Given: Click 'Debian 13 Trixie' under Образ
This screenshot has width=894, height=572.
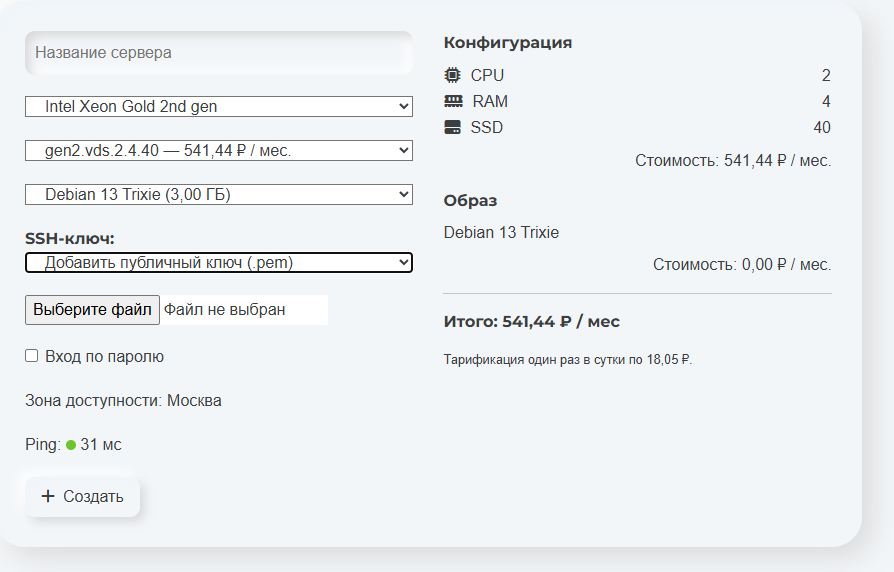Looking at the screenshot, I should (501, 233).
